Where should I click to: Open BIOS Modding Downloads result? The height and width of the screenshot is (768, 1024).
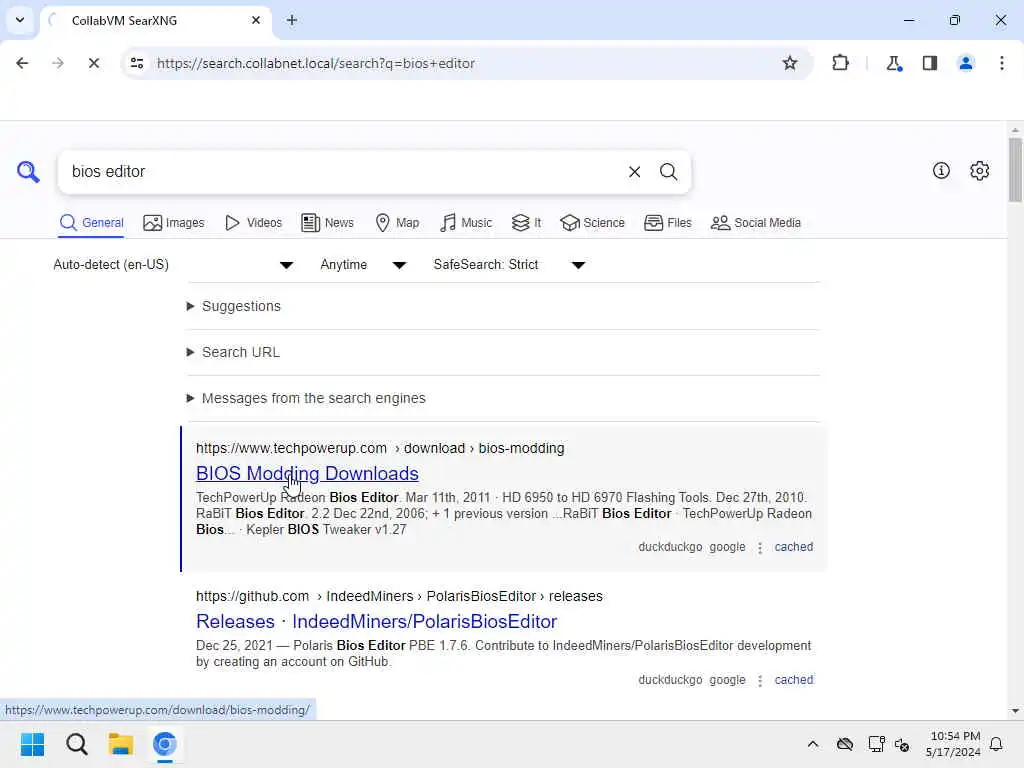[307, 473]
